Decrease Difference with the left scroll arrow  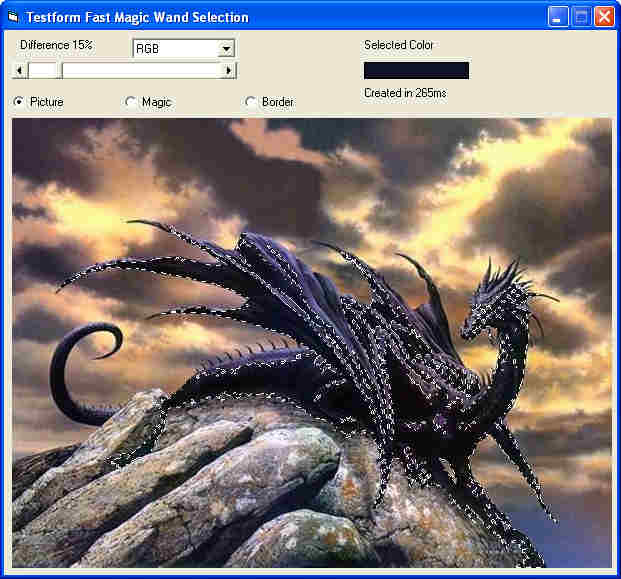tap(19, 70)
